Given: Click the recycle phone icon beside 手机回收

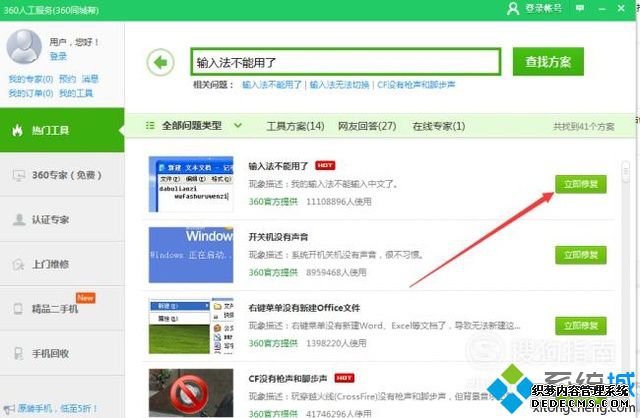Looking at the screenshot, I should [x=18, y=354].
